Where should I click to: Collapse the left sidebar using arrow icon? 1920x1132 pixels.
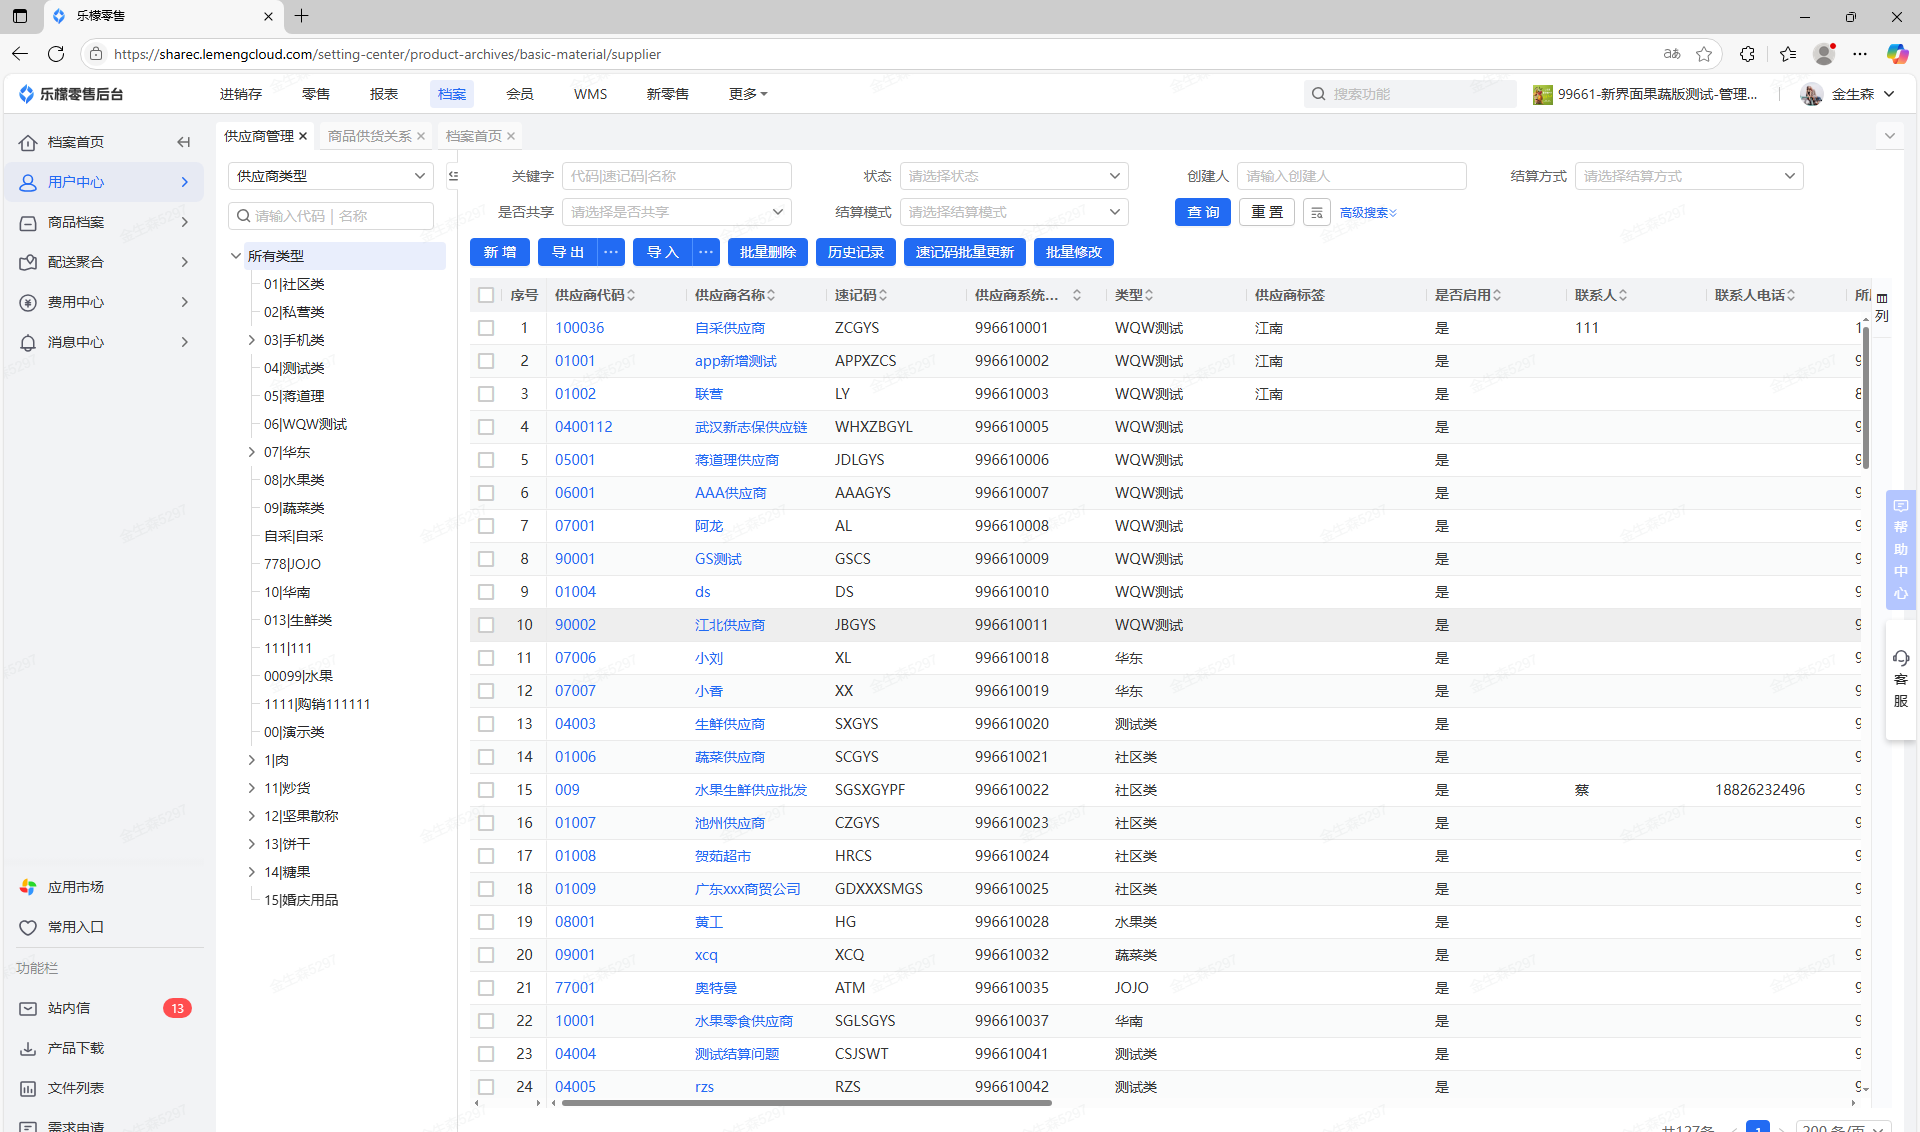pyautogui.click(x=184, y=142)
